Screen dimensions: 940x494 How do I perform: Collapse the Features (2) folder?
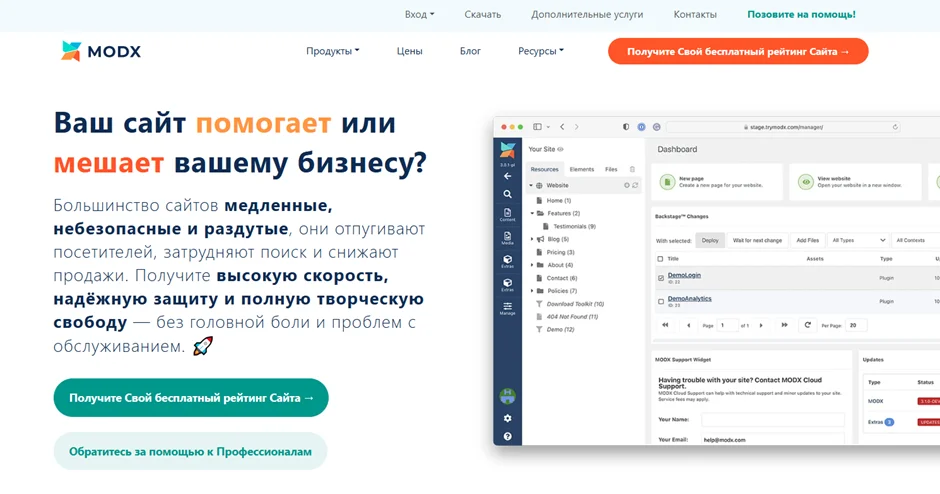pyautogui.click(x=532, y=213)
